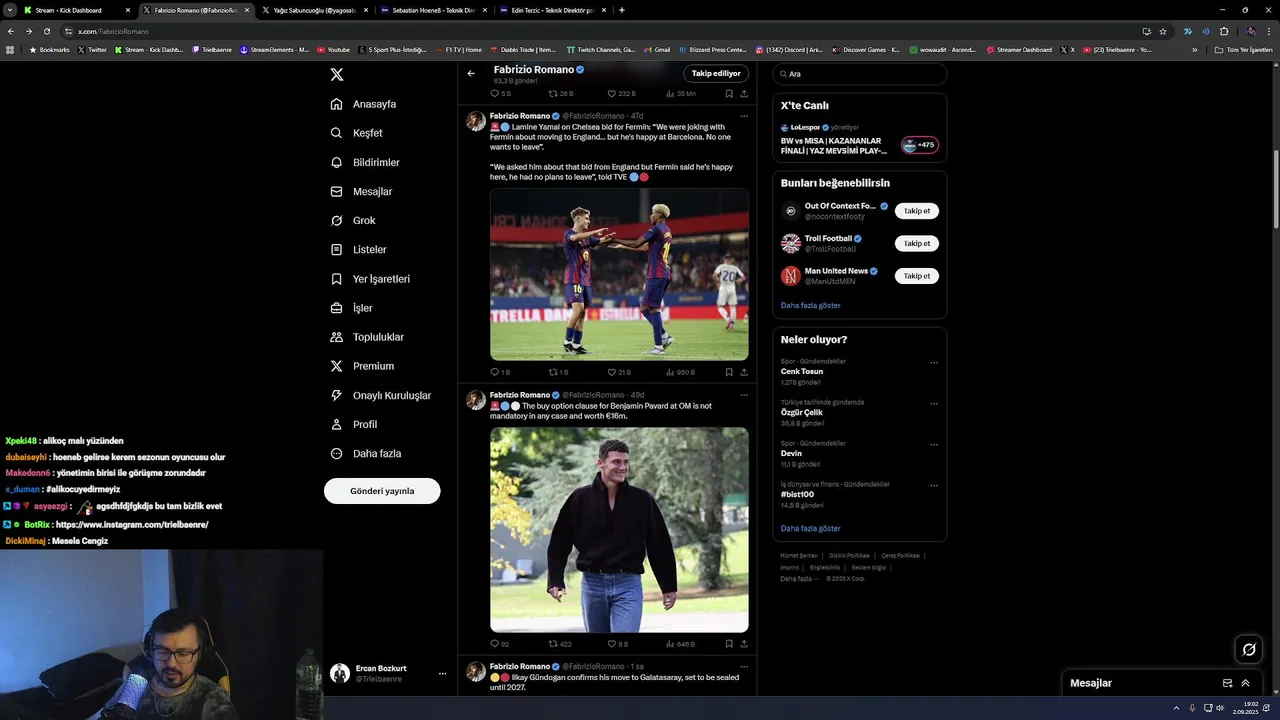Open Twitch Channels bookmark
This screenshot has width=1280, height=720.
(x=600, y=49)
